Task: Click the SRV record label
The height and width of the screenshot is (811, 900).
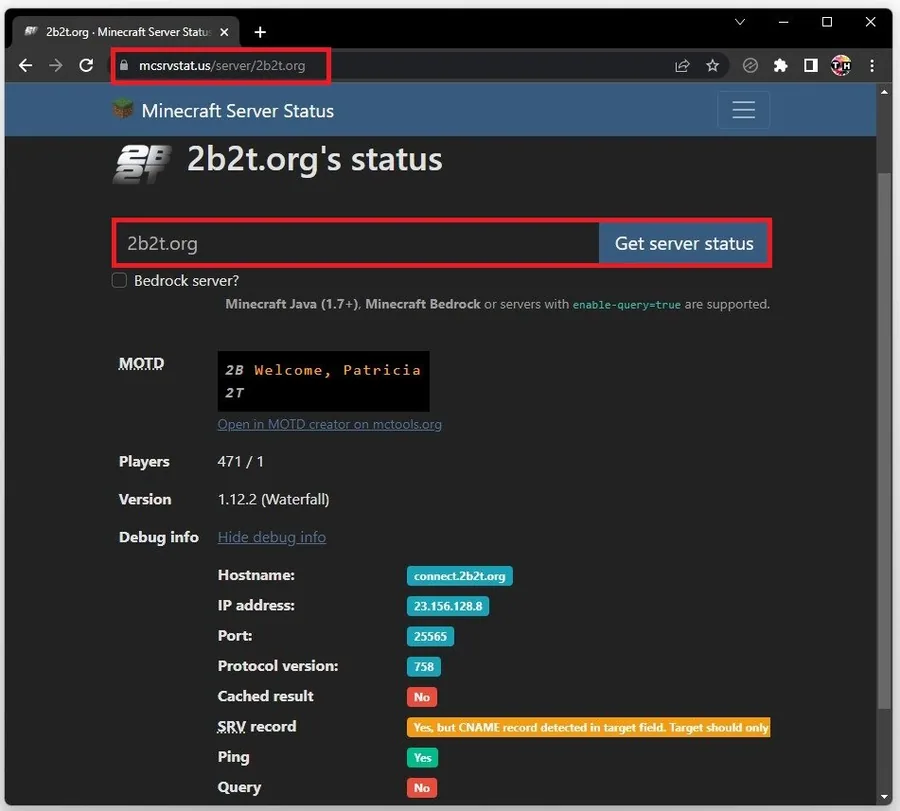Action: (257, 727)
